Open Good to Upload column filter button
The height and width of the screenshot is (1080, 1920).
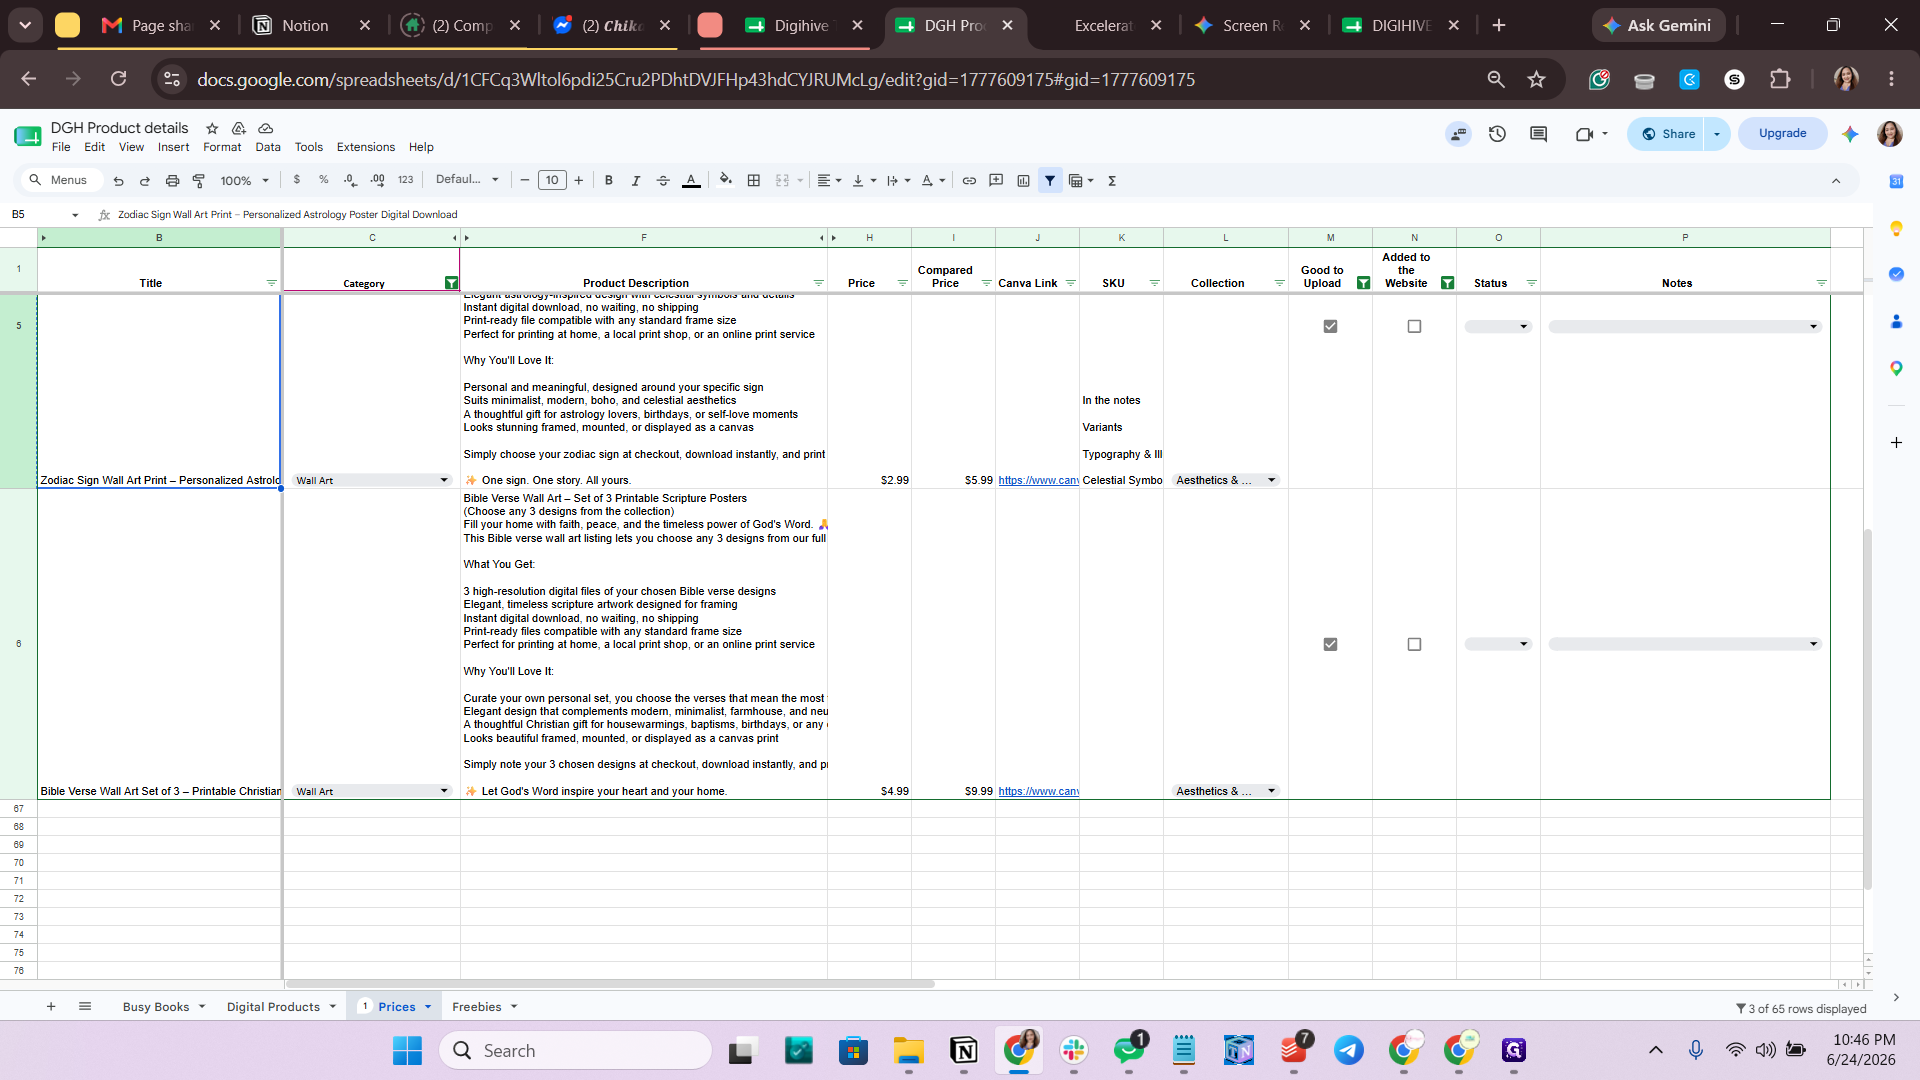click(1363, 283)
